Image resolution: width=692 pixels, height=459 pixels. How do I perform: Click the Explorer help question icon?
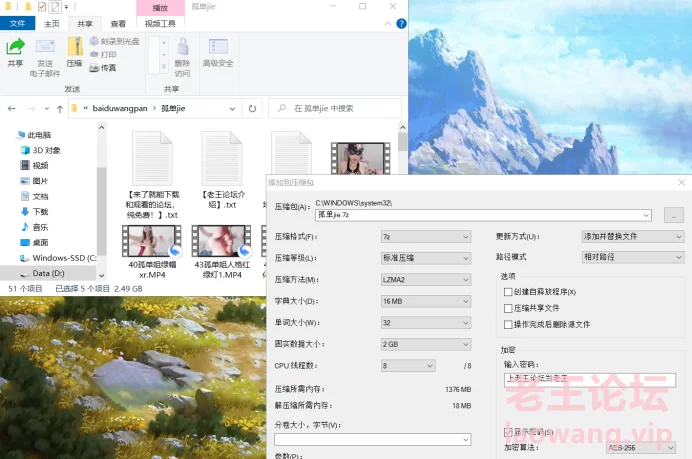point(401,24)
